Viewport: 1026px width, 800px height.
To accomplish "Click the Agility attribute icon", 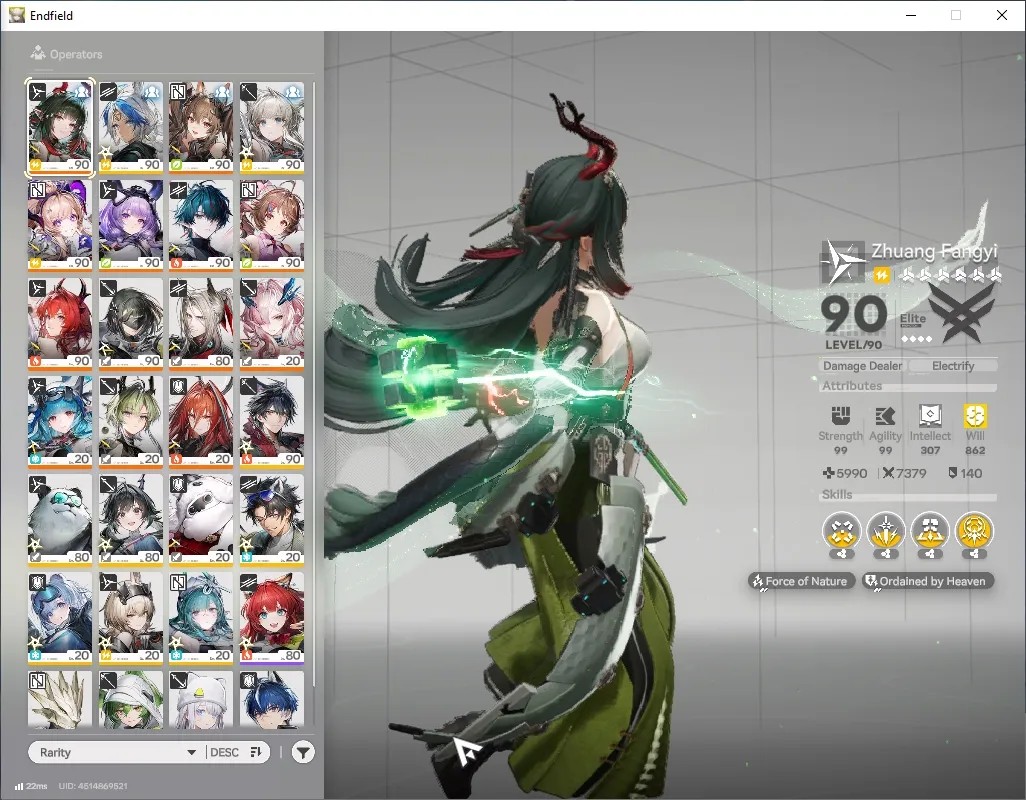I will (x=885, y=416).
